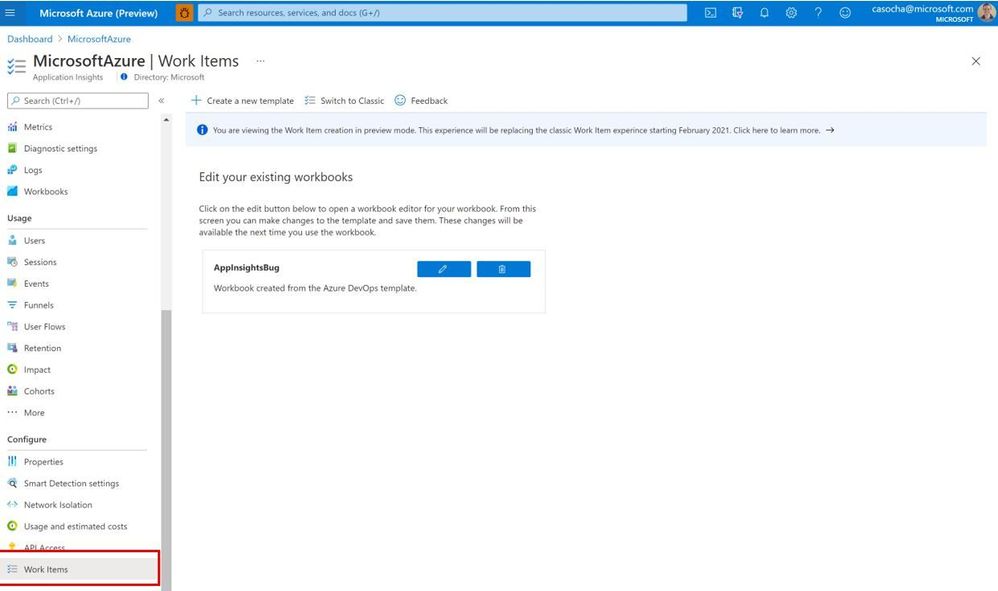998x591 pixels.
Task: Go to Dashboard breadcrumb
Action: pyautogui.click(x=30, y=39)
